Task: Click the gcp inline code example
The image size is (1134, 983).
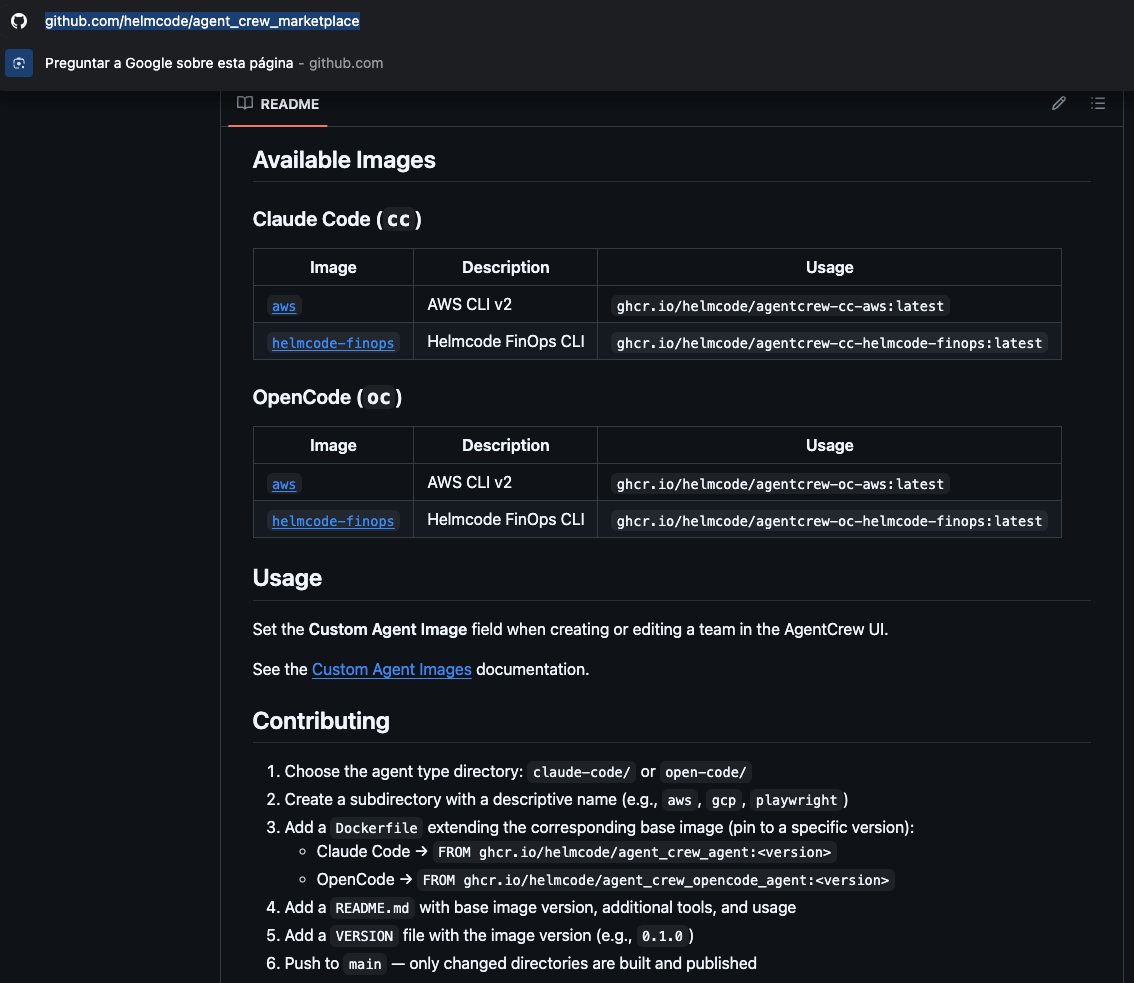Action: (x=723, y=800)
